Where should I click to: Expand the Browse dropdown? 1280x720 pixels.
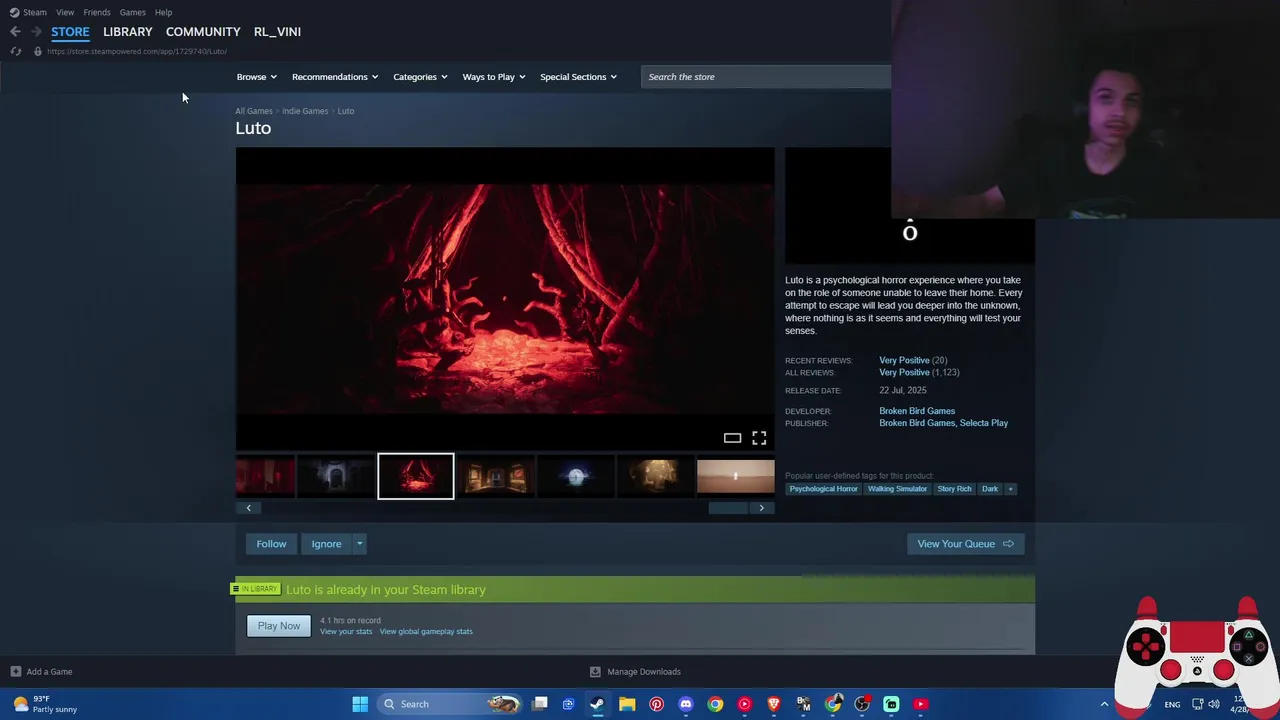pos(257,77)
